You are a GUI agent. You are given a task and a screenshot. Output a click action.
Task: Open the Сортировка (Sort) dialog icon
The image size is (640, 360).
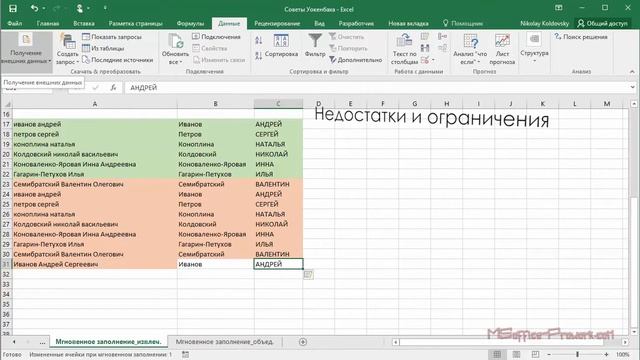pyautogui.click(x=281, y=40)
